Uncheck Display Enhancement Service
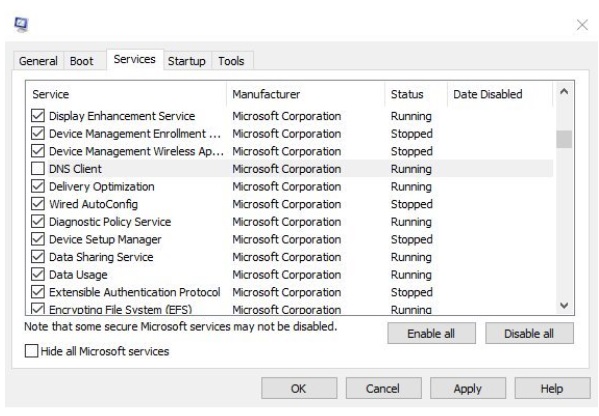This screenshot has height=416, width=599. click(38, 116)
